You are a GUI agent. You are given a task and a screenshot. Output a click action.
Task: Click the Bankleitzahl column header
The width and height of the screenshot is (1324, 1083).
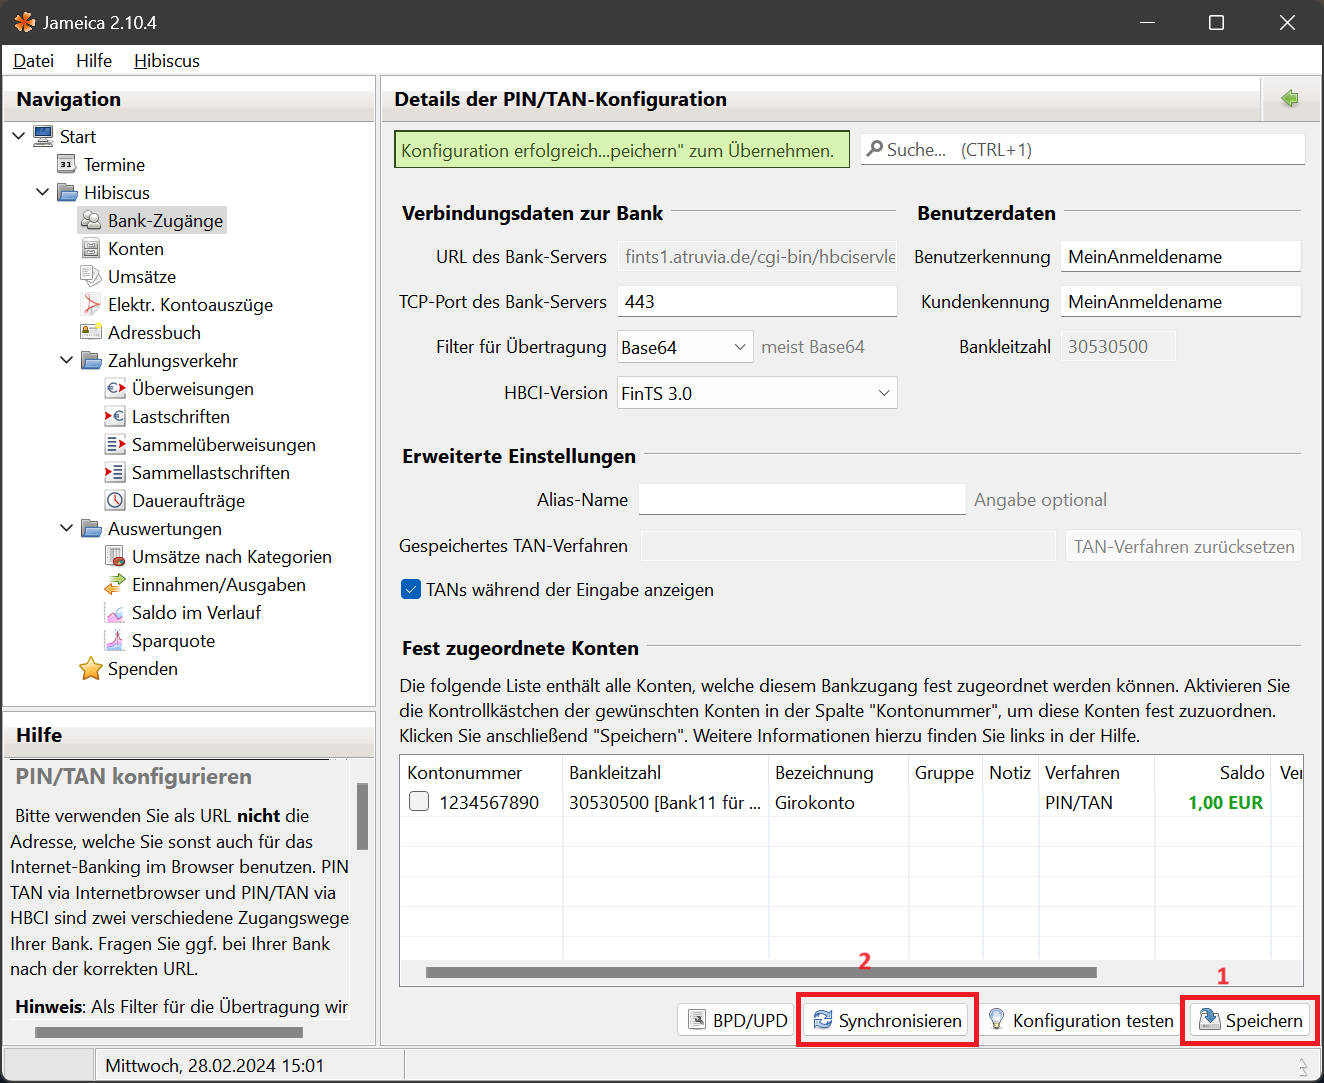coord(665,772)
